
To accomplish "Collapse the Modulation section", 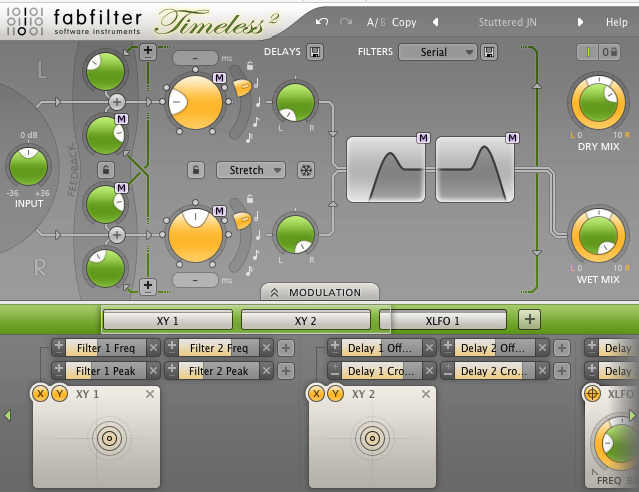I will (x=320, y=292).
